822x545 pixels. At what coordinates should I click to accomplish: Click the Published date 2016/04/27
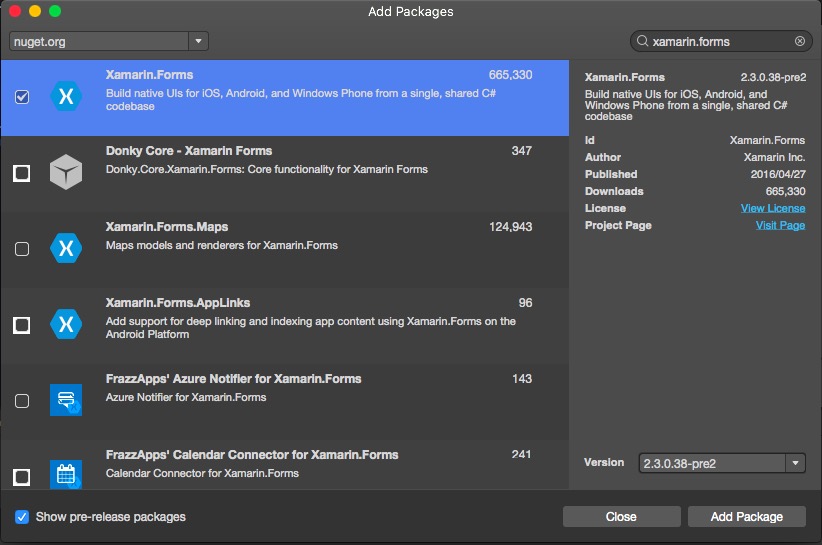tap(778, 175)
